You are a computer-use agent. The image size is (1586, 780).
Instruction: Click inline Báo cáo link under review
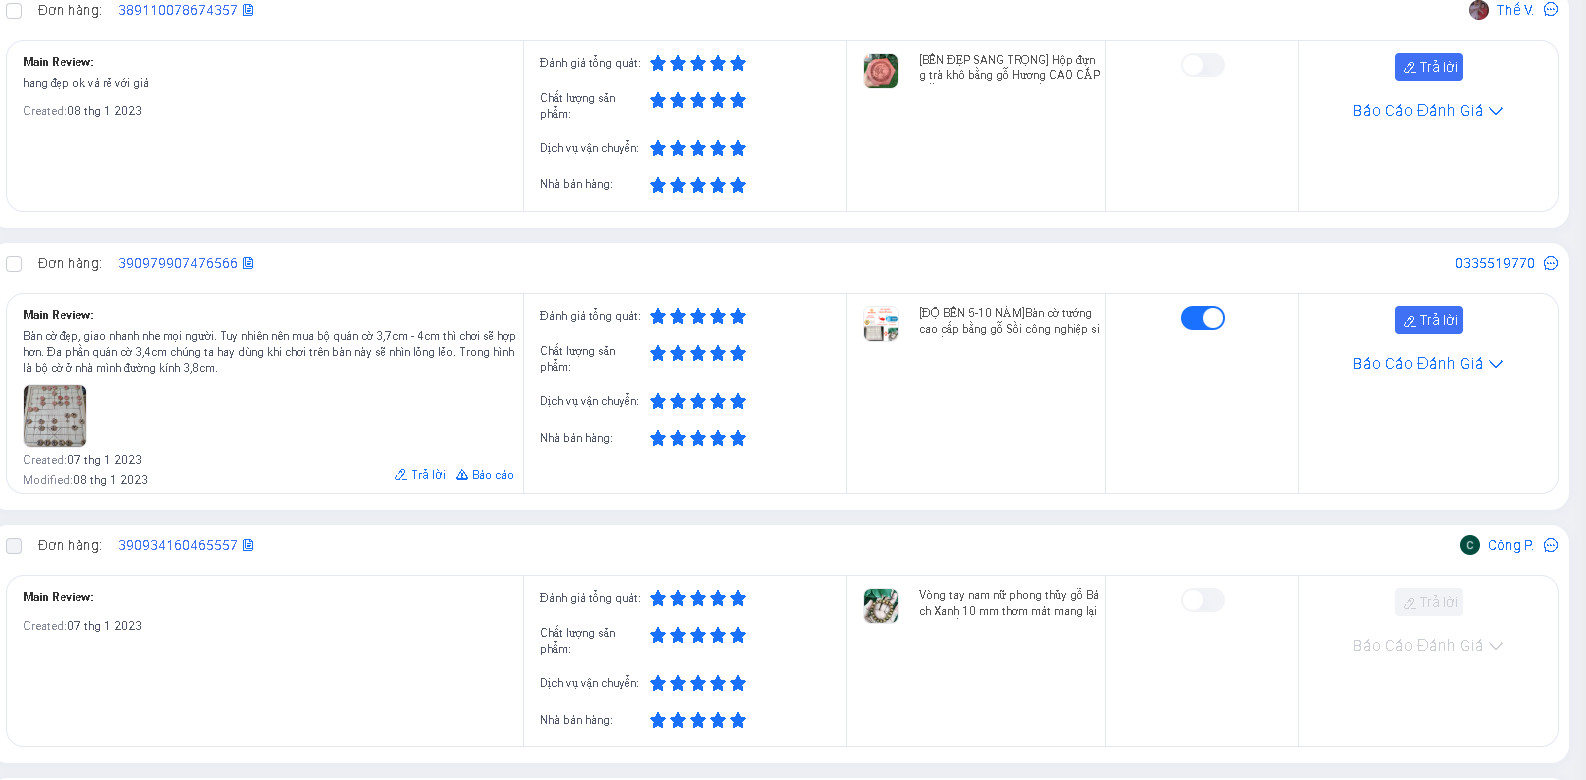[x=485, y=475]
